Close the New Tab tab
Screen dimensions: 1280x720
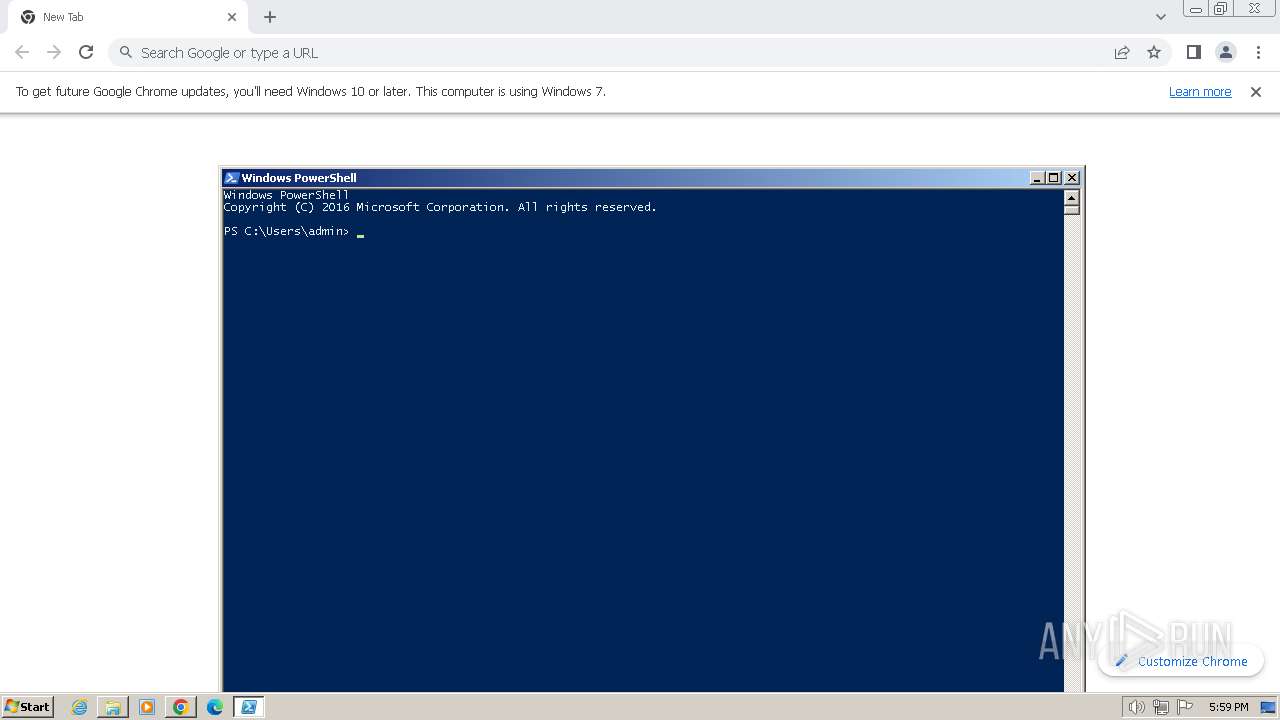click(232, 17)
